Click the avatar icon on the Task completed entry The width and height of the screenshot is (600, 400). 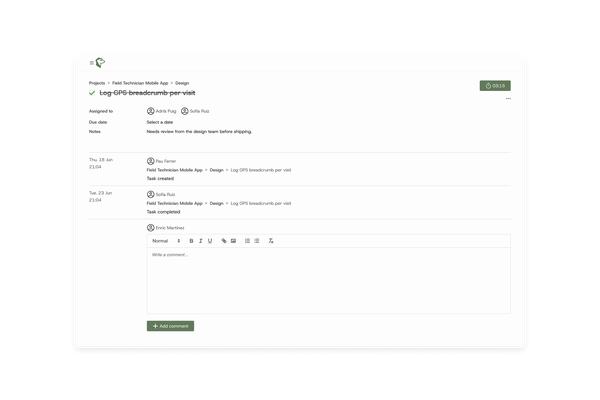[150, 194]
